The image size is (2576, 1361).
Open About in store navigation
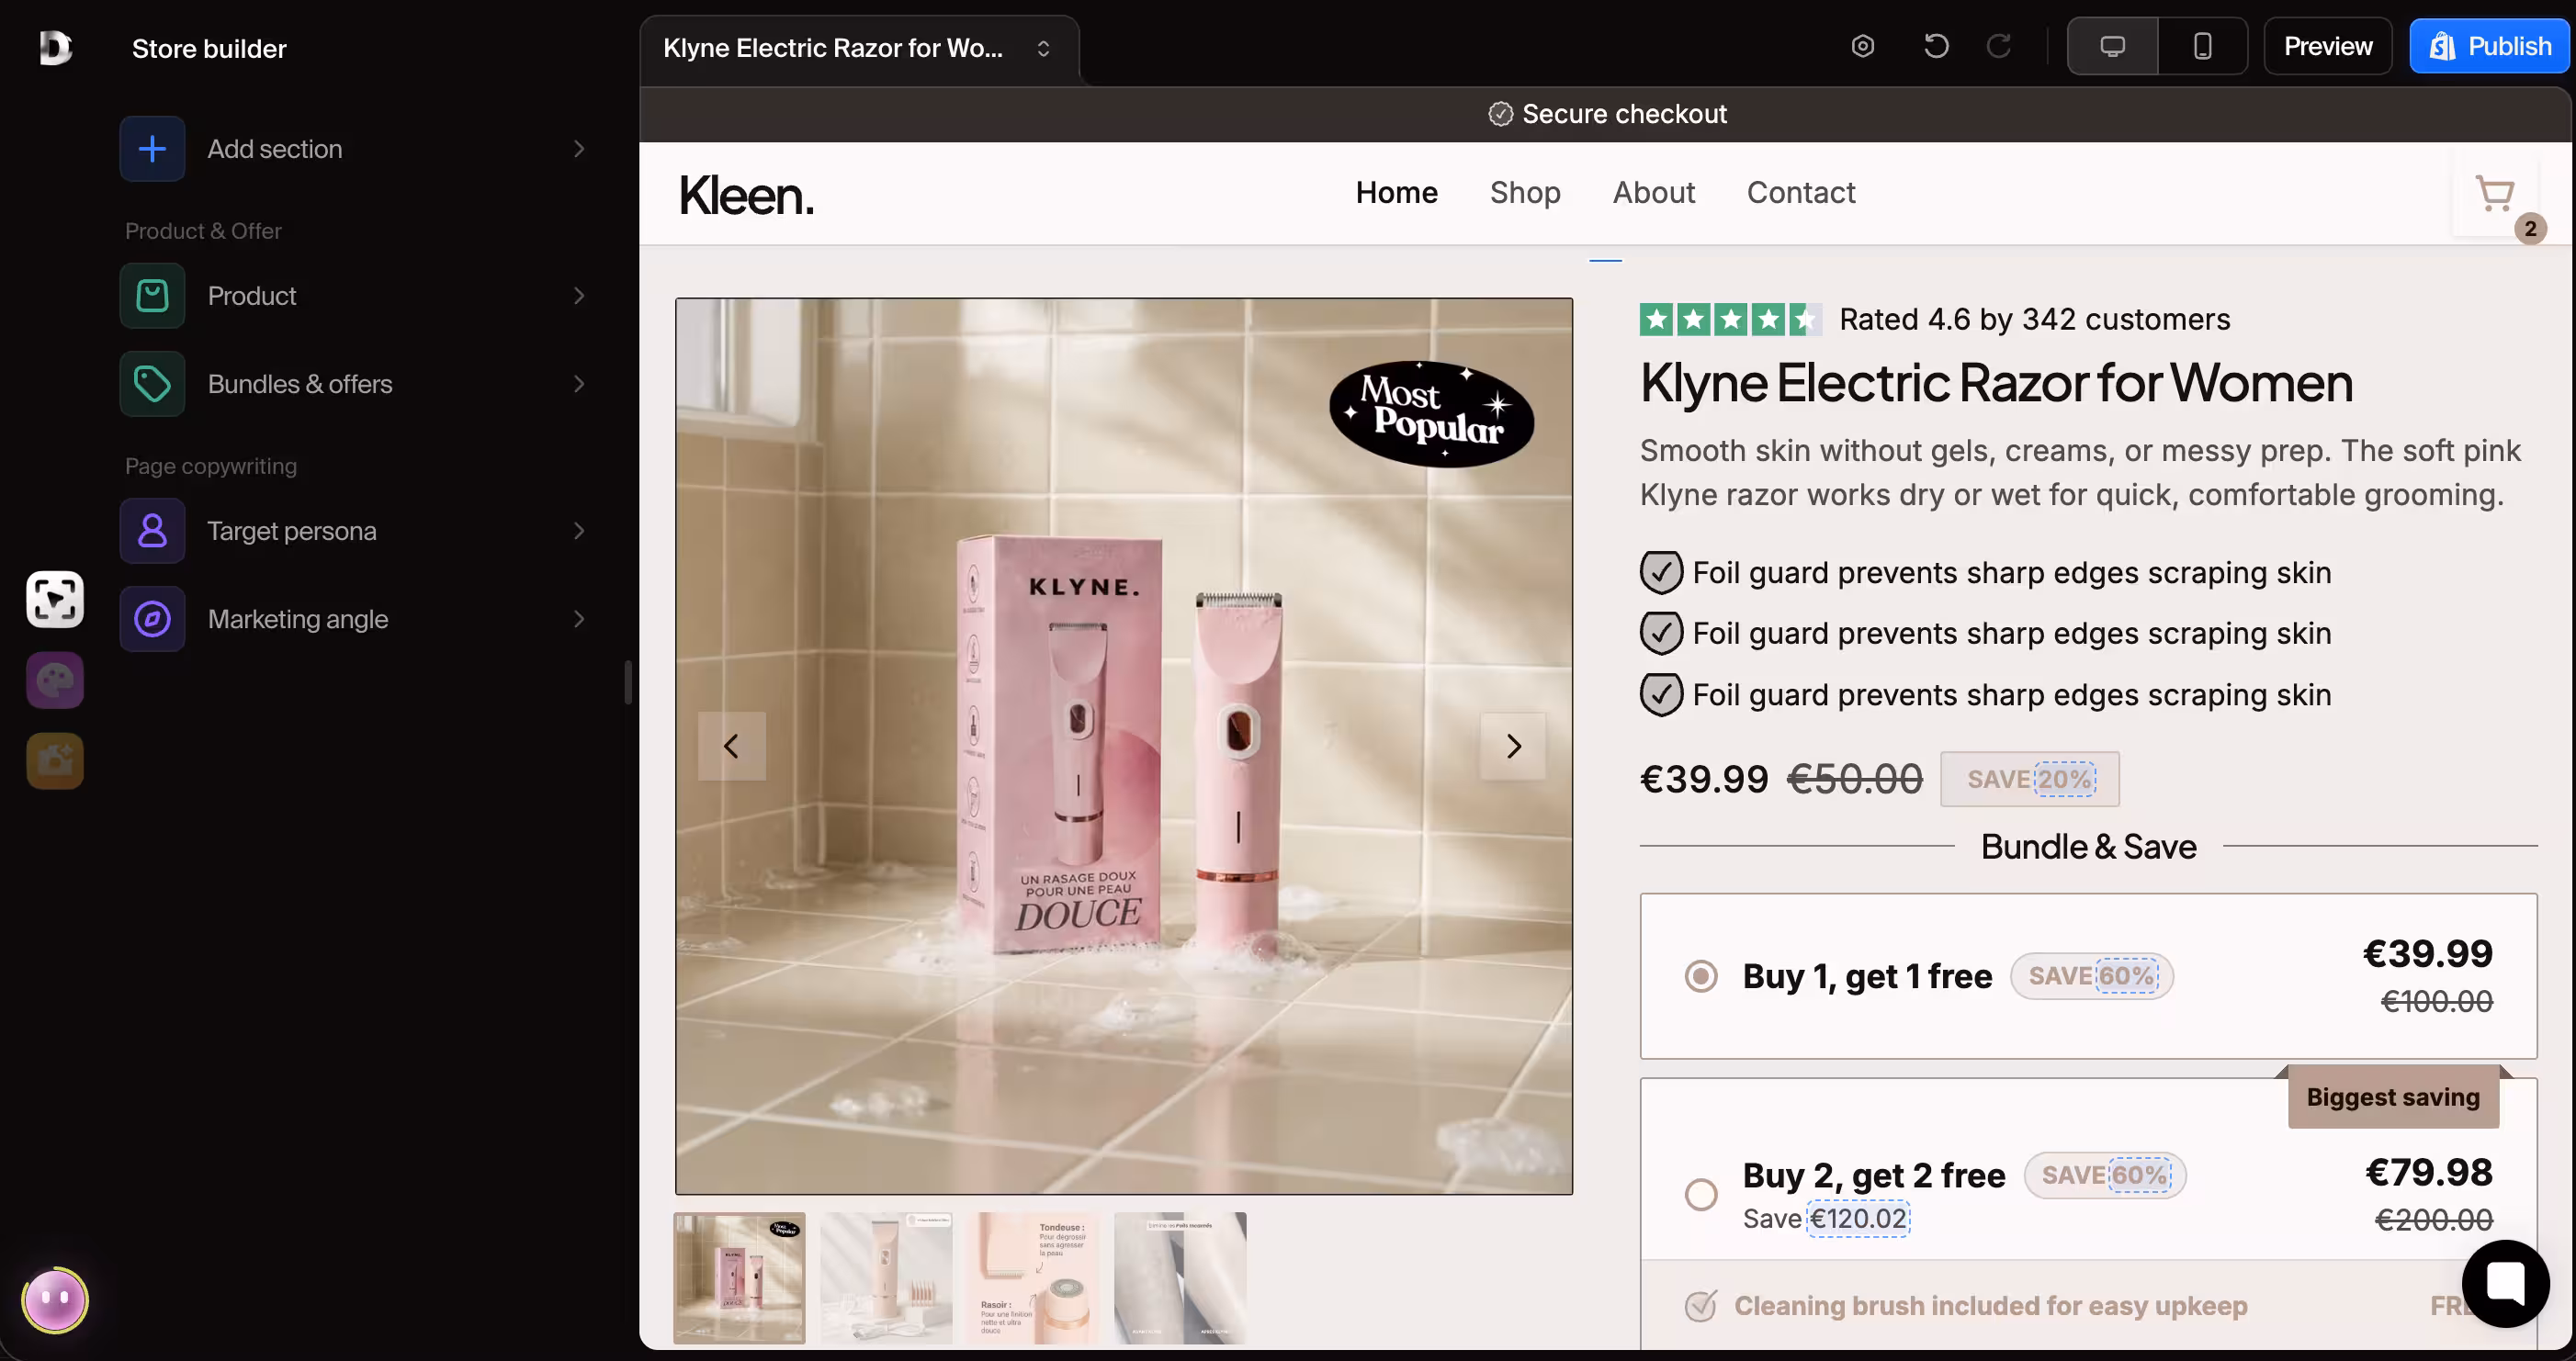coord(1654,192)
